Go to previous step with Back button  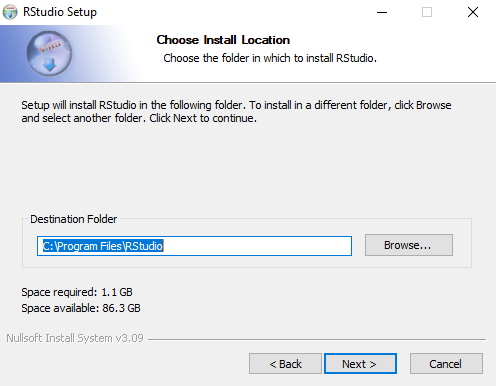click(285, 364)
